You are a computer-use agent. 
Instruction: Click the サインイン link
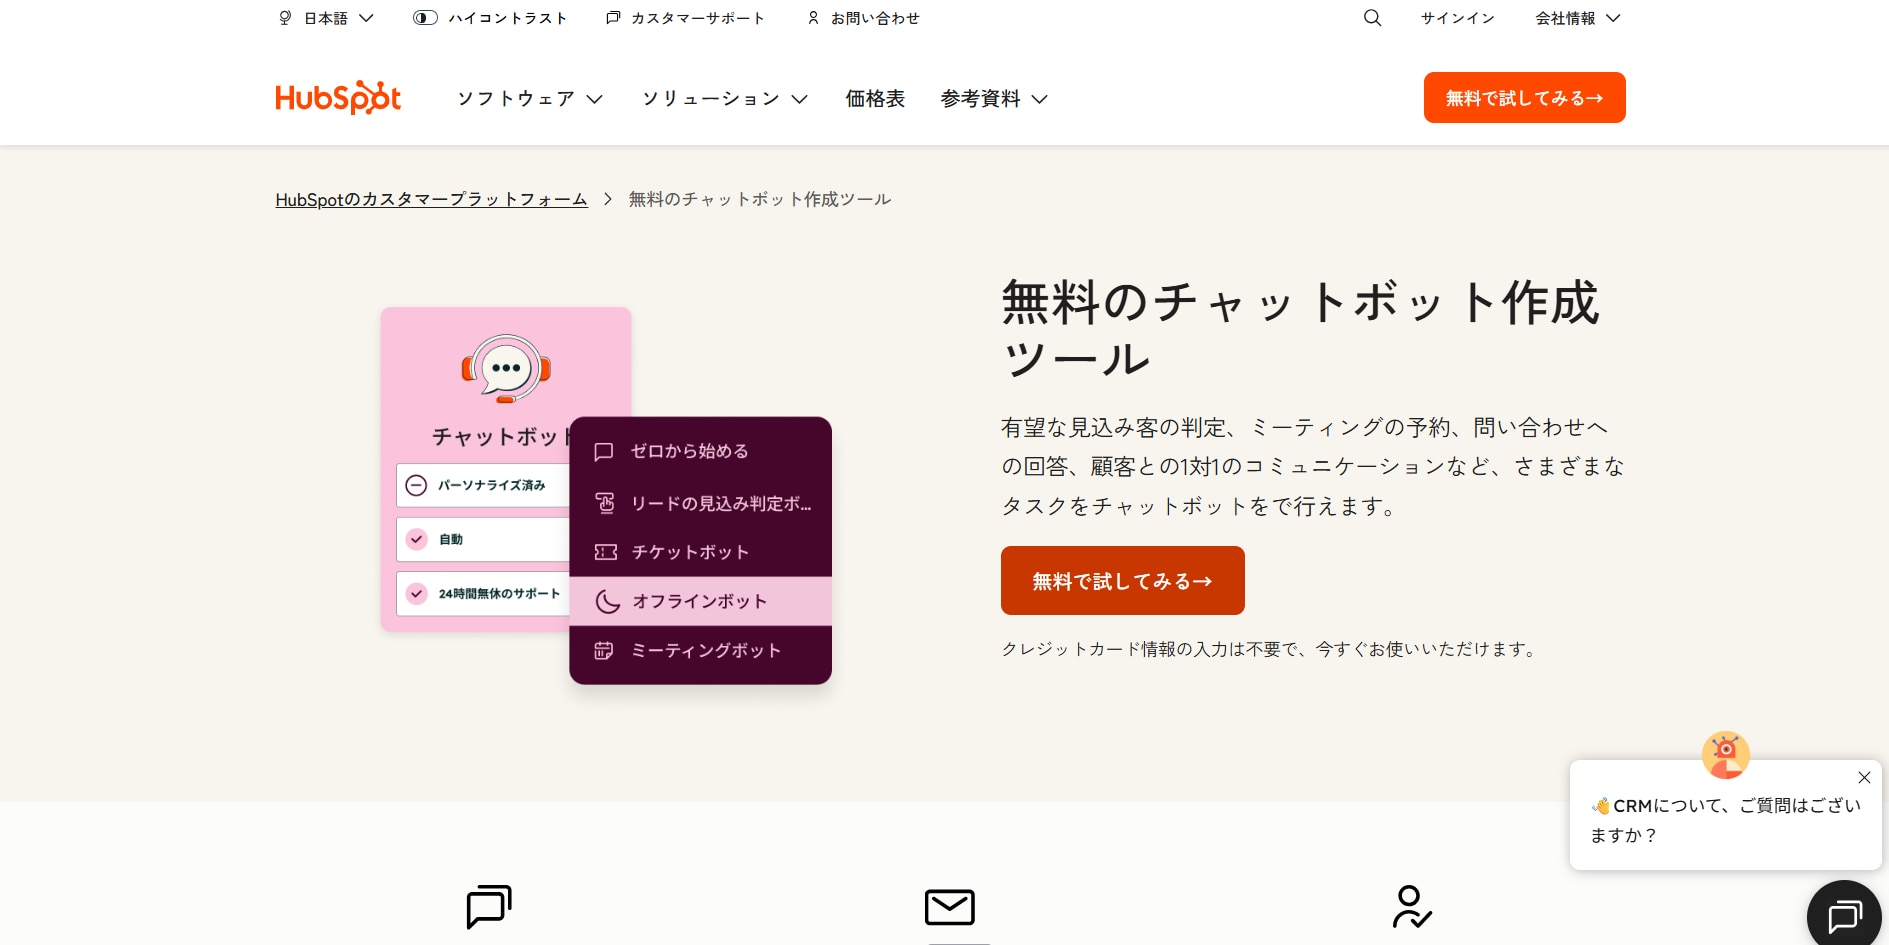(1457, 18)
